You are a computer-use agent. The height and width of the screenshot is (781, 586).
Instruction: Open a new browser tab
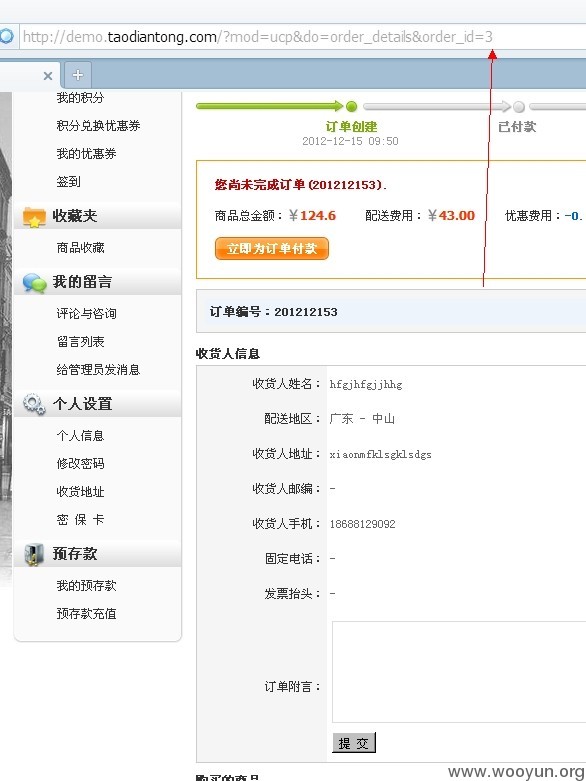78,75
